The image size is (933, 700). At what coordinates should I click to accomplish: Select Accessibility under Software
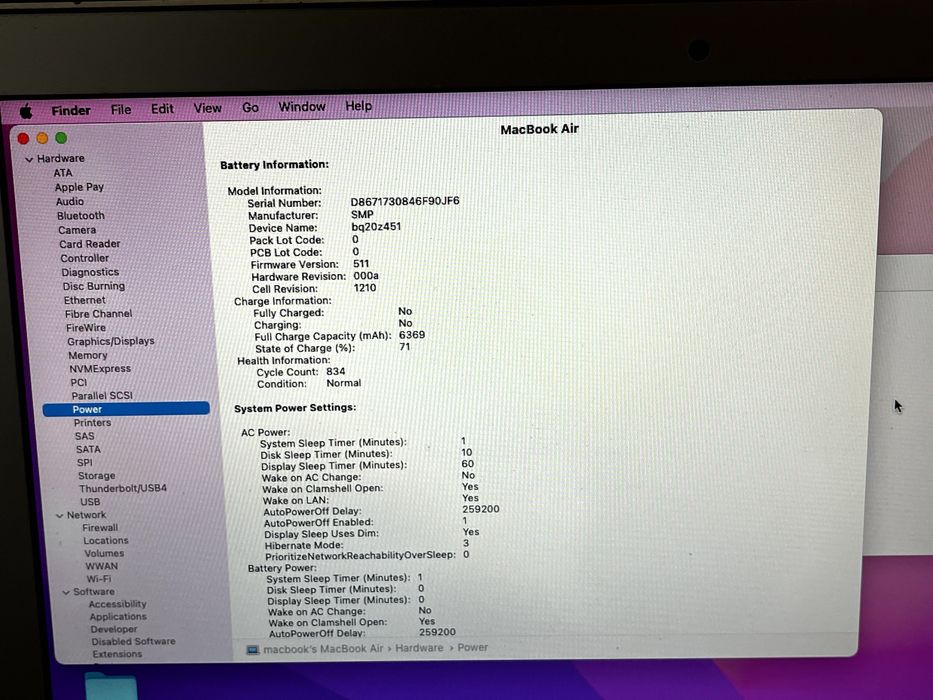click(117, 604)
